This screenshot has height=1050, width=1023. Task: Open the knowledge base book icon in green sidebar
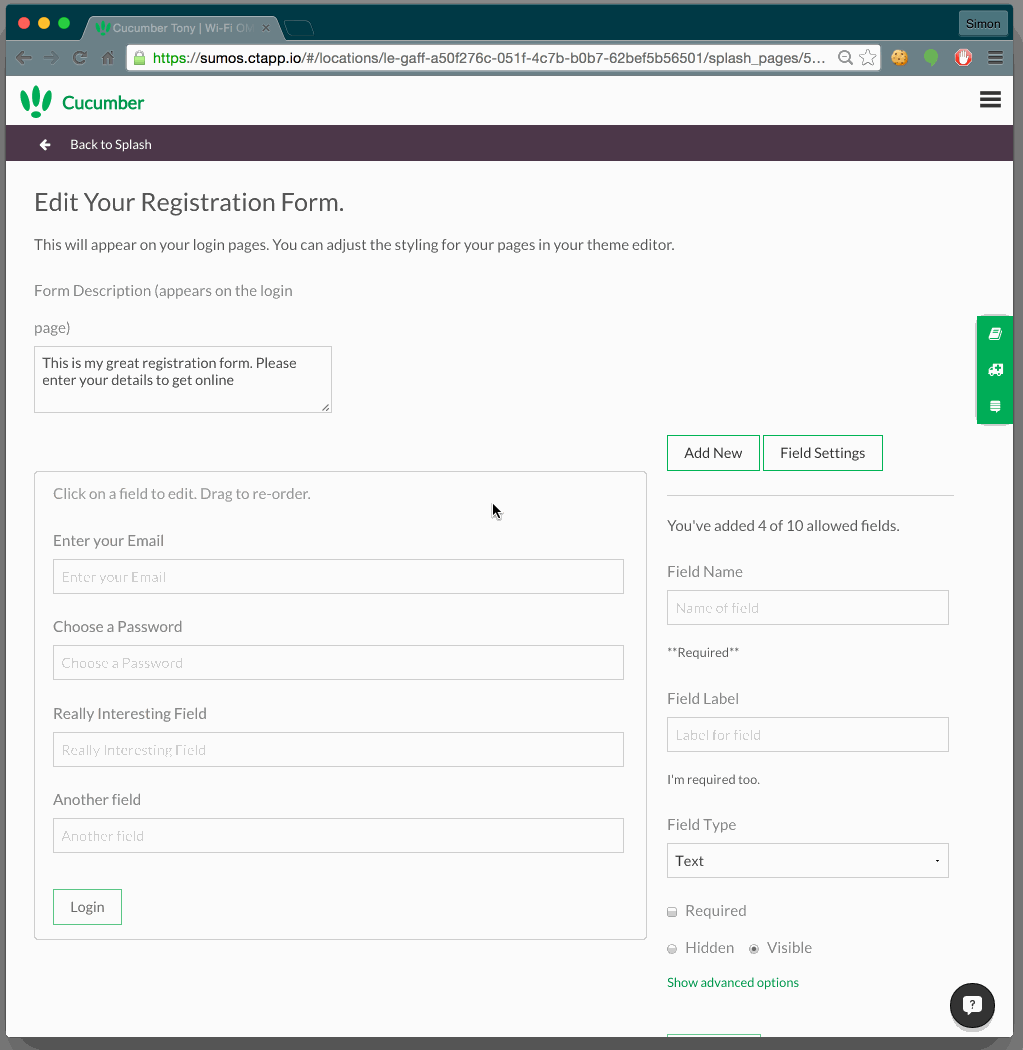click(994, 333)
